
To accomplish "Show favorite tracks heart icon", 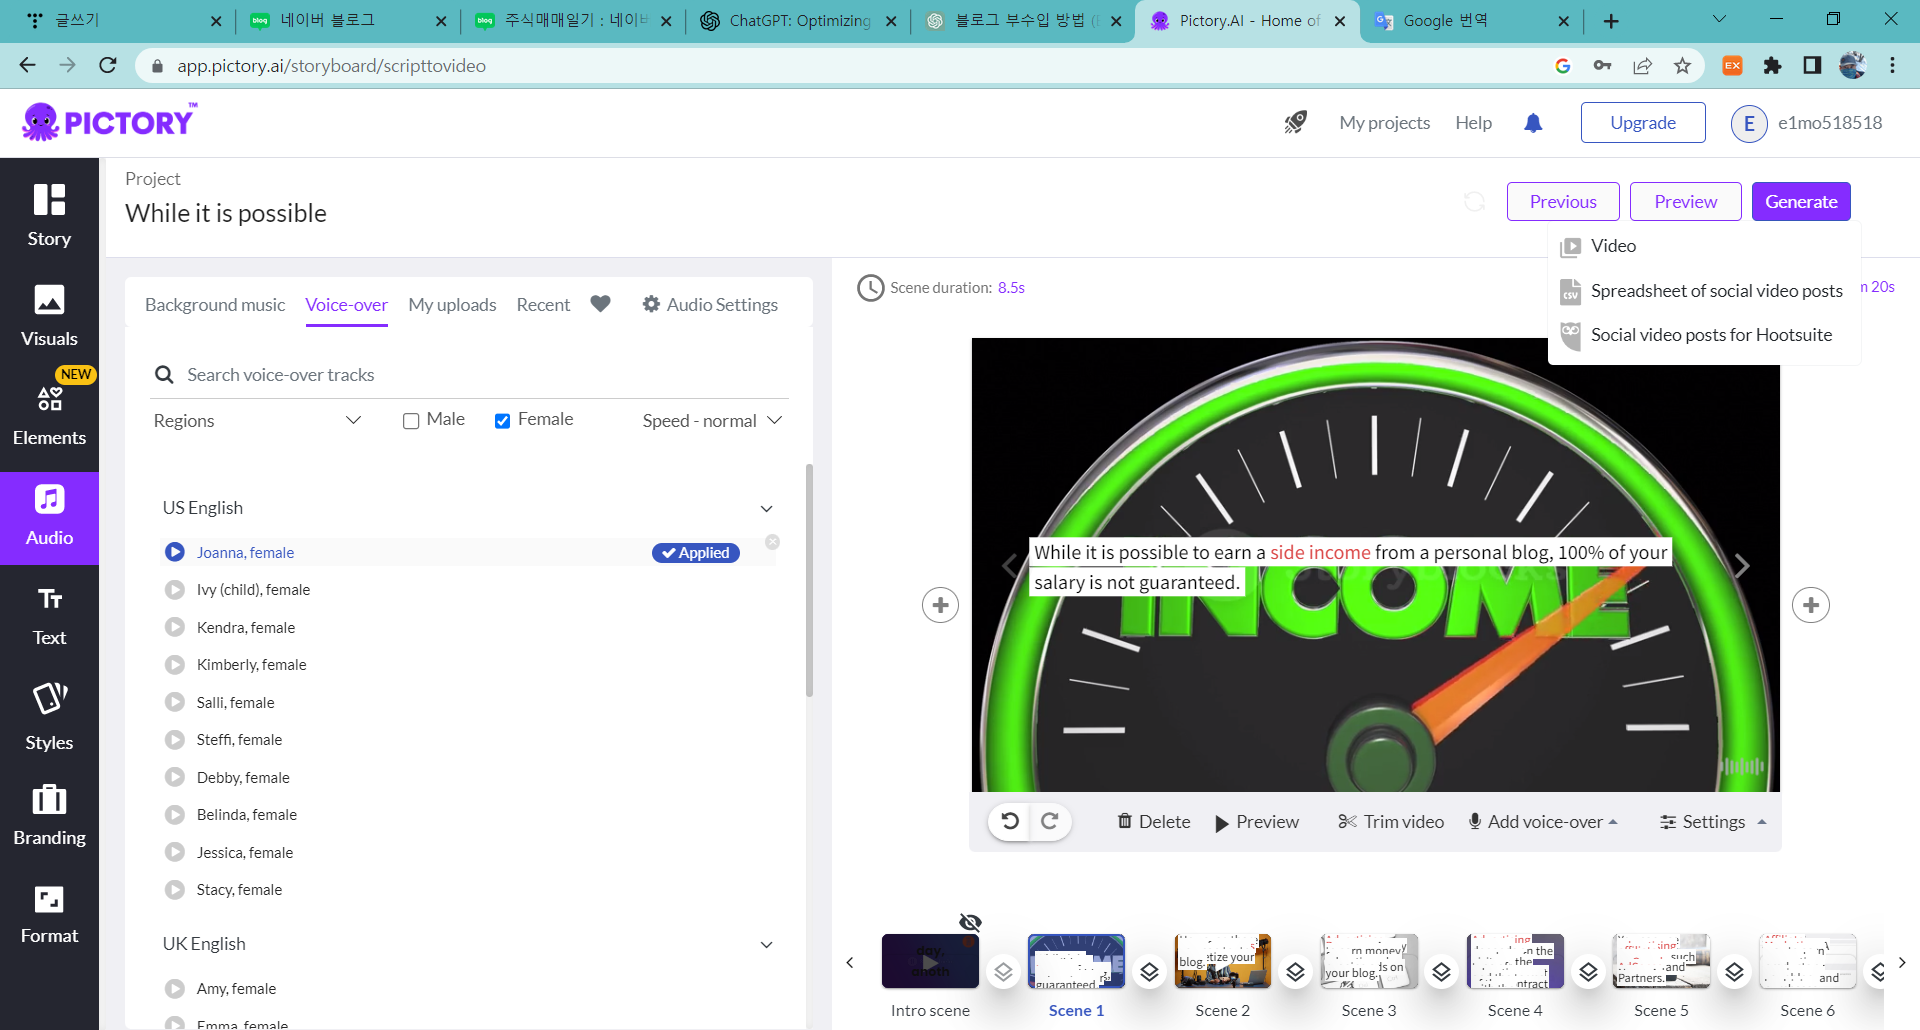I will click(600, 304).
